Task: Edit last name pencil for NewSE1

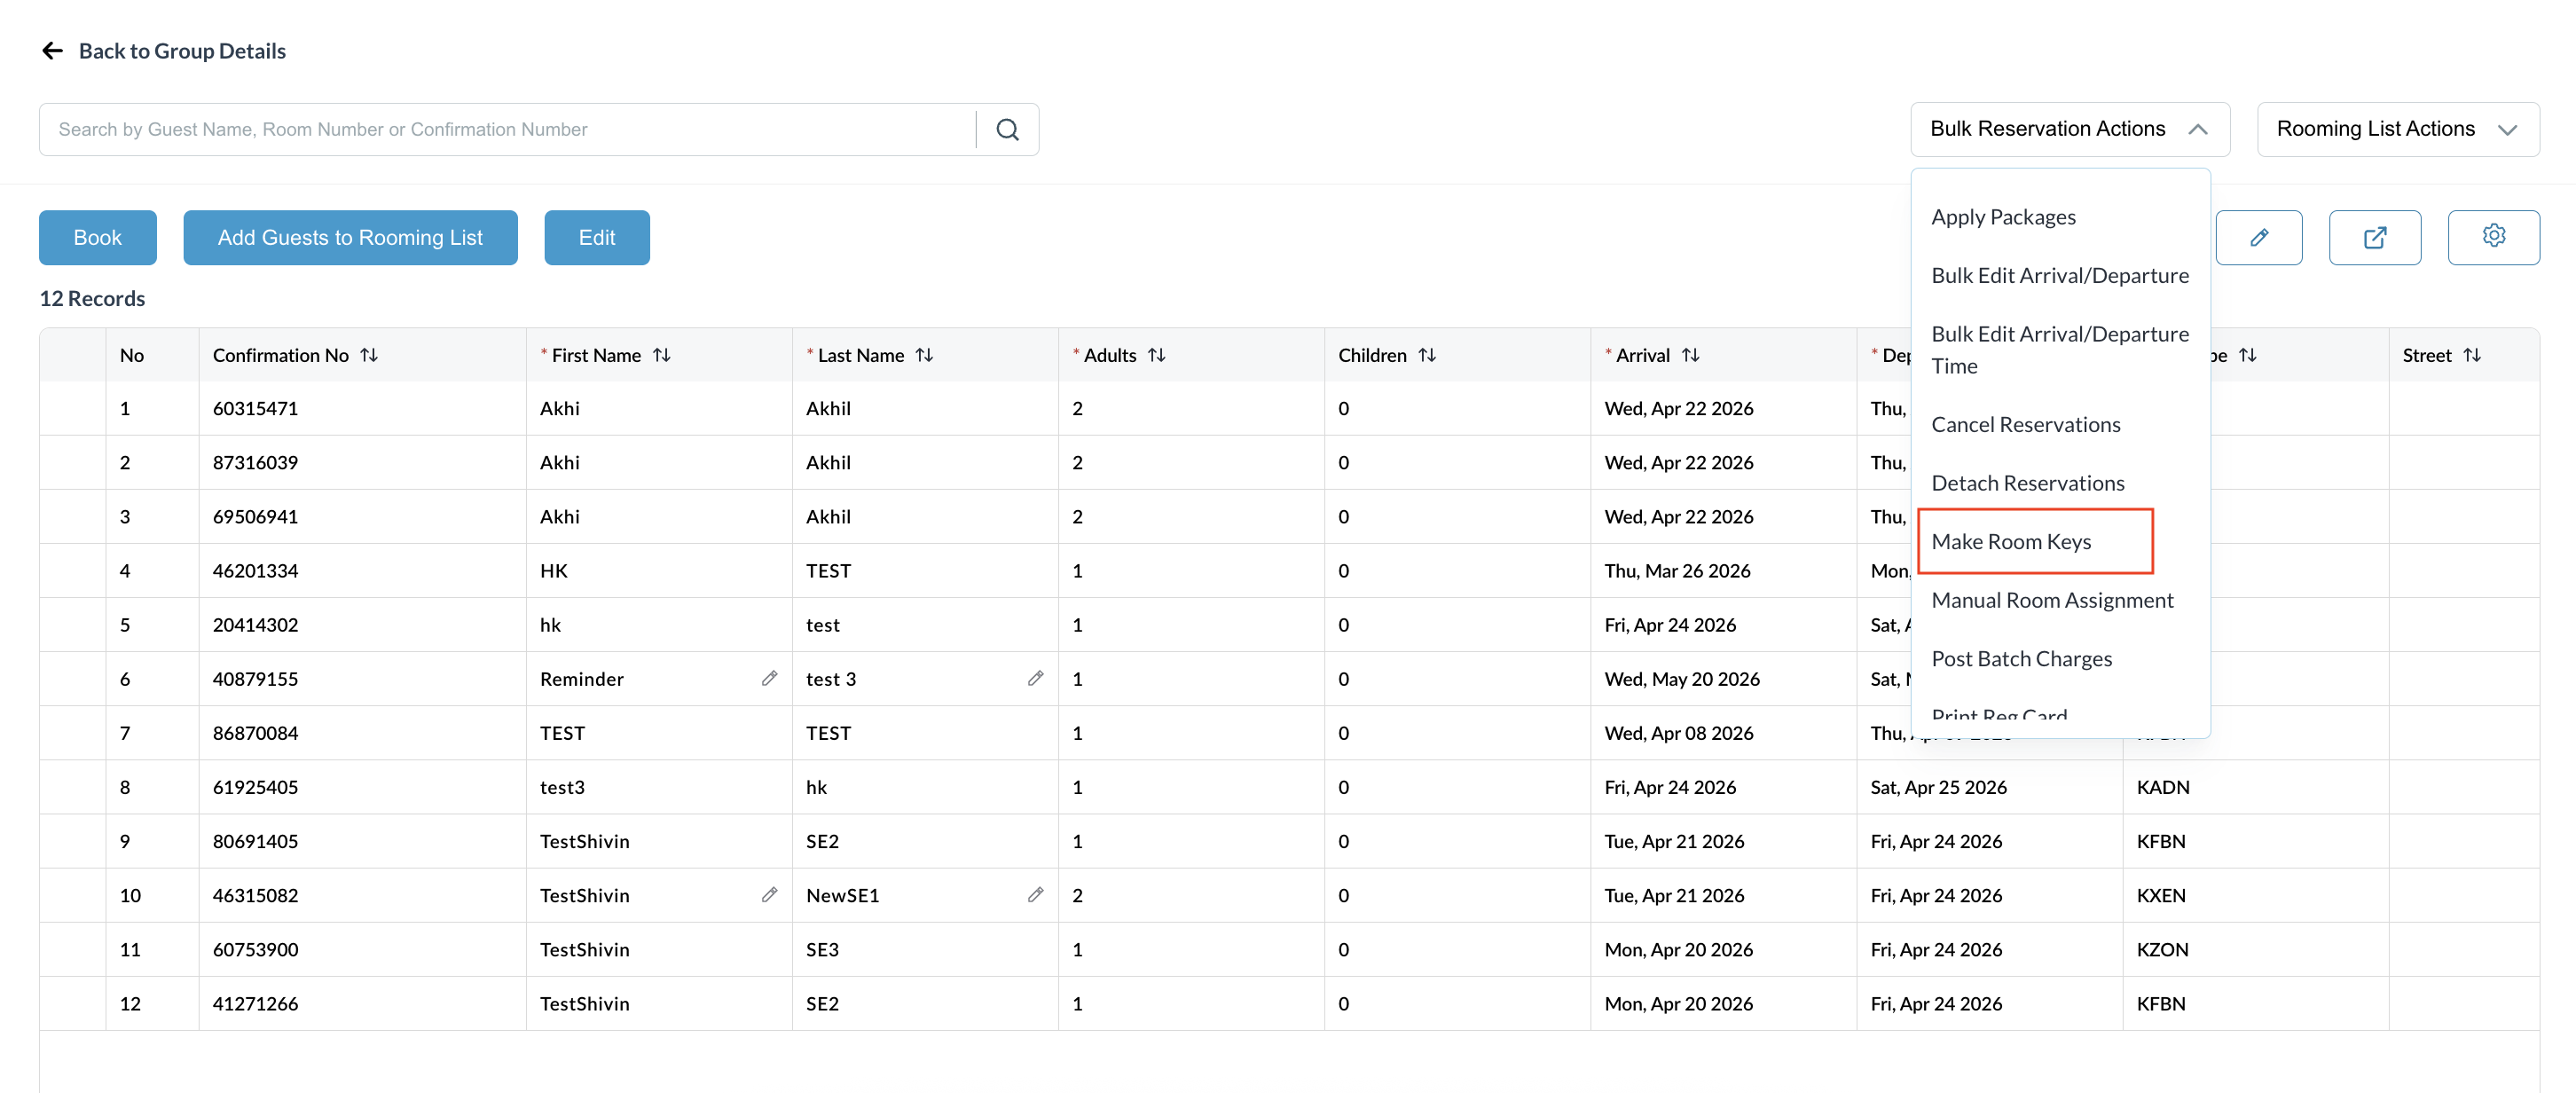Action: (x=1035, y=895)
